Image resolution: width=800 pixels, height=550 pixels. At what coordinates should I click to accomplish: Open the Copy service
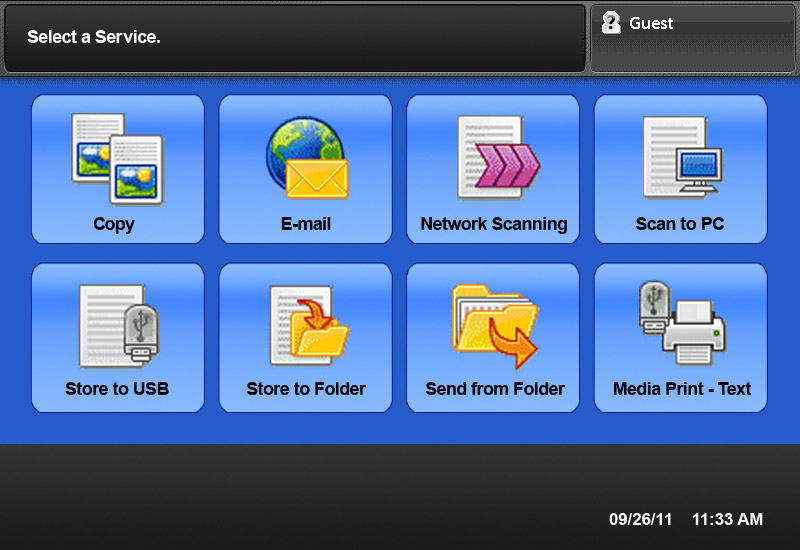coord(118,169)
